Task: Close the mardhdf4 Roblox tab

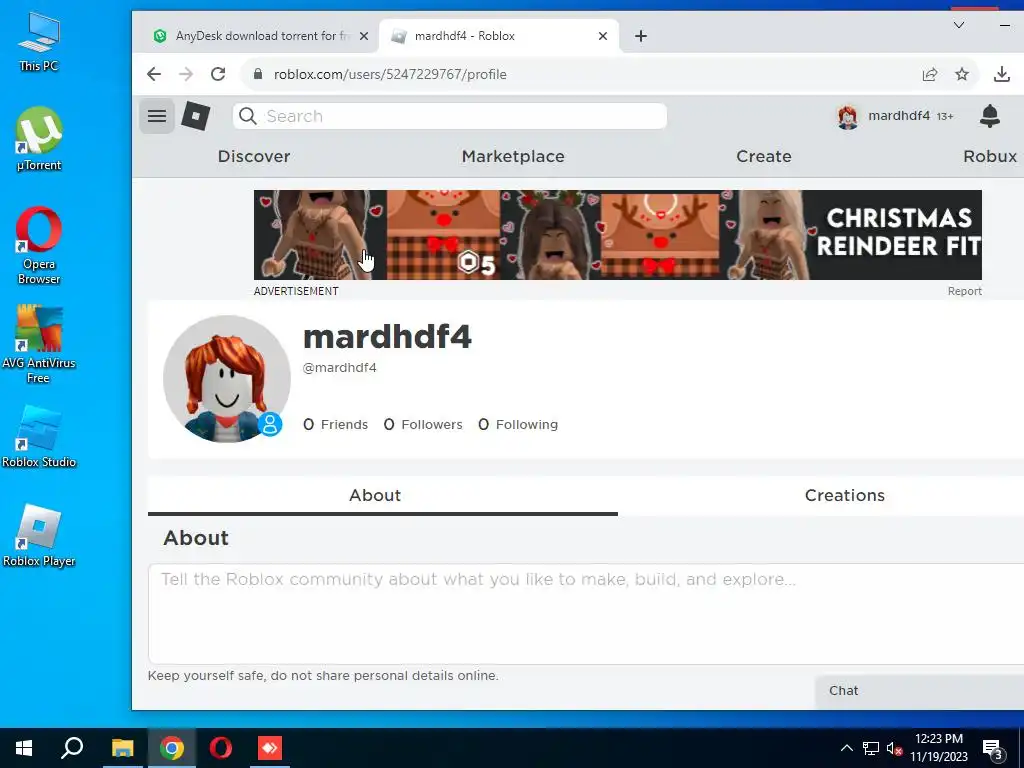Action: 603,36
